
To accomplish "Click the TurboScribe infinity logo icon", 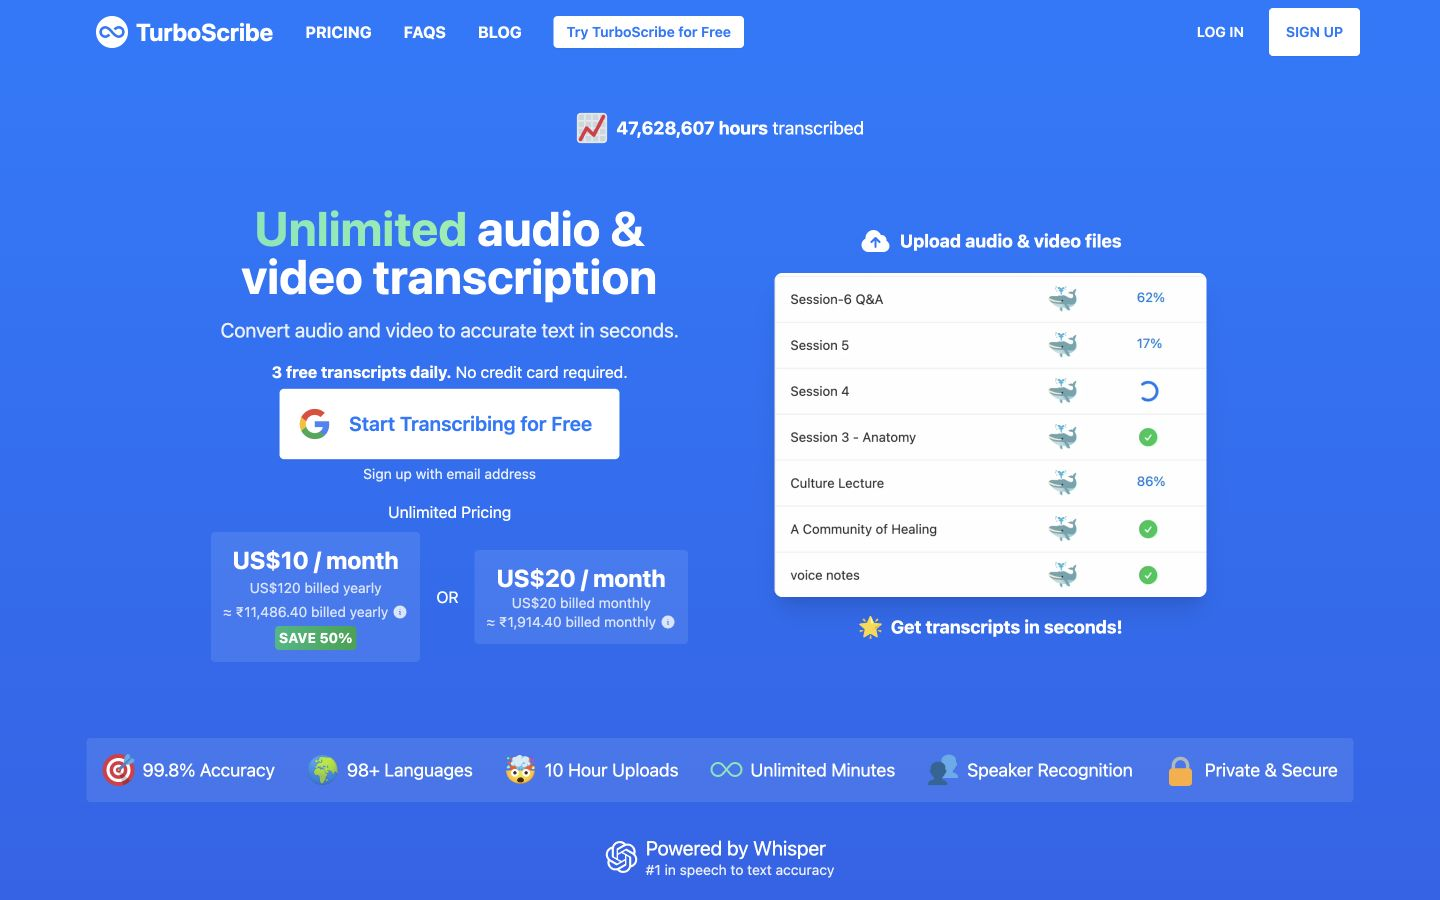I will pos(112,32).
